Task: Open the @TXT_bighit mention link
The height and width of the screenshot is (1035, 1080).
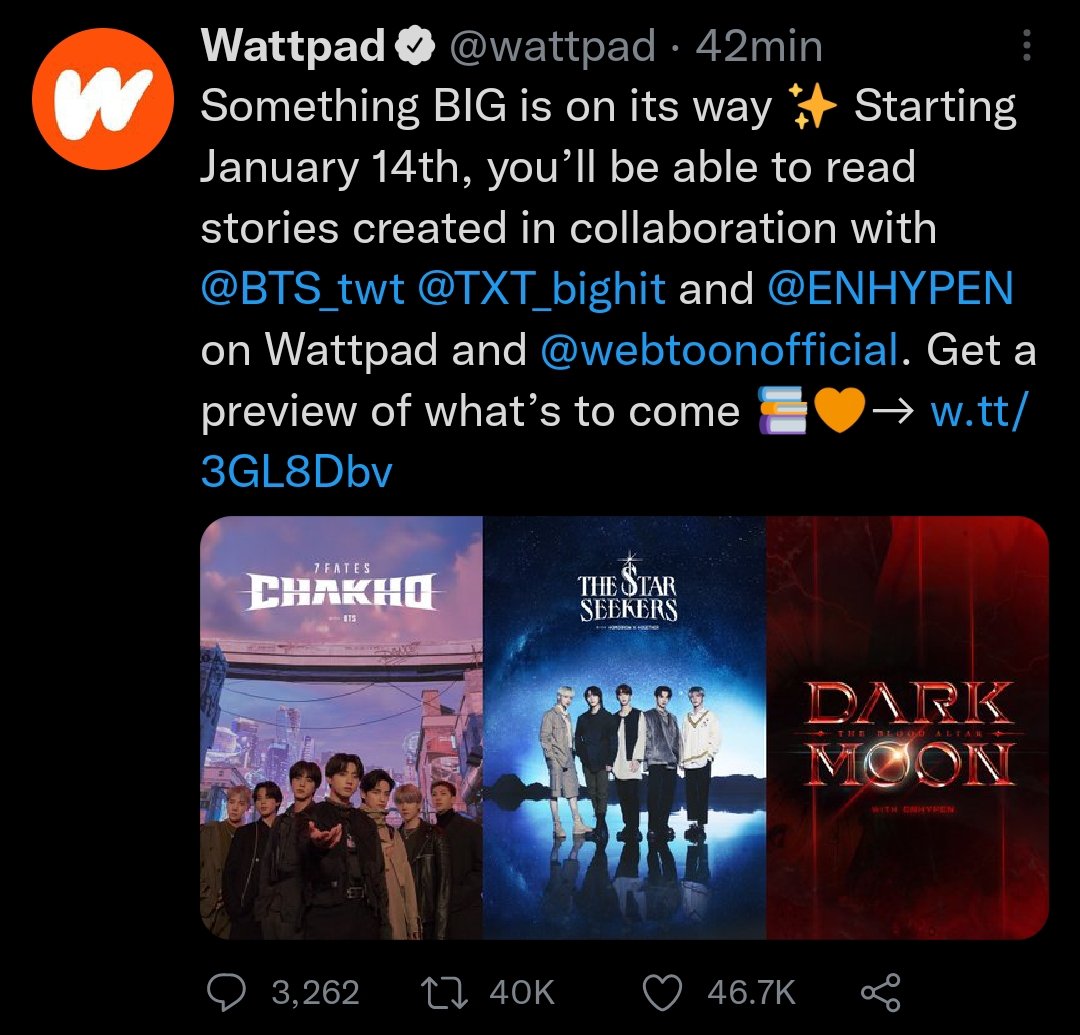Action: (x=541, y=289)
